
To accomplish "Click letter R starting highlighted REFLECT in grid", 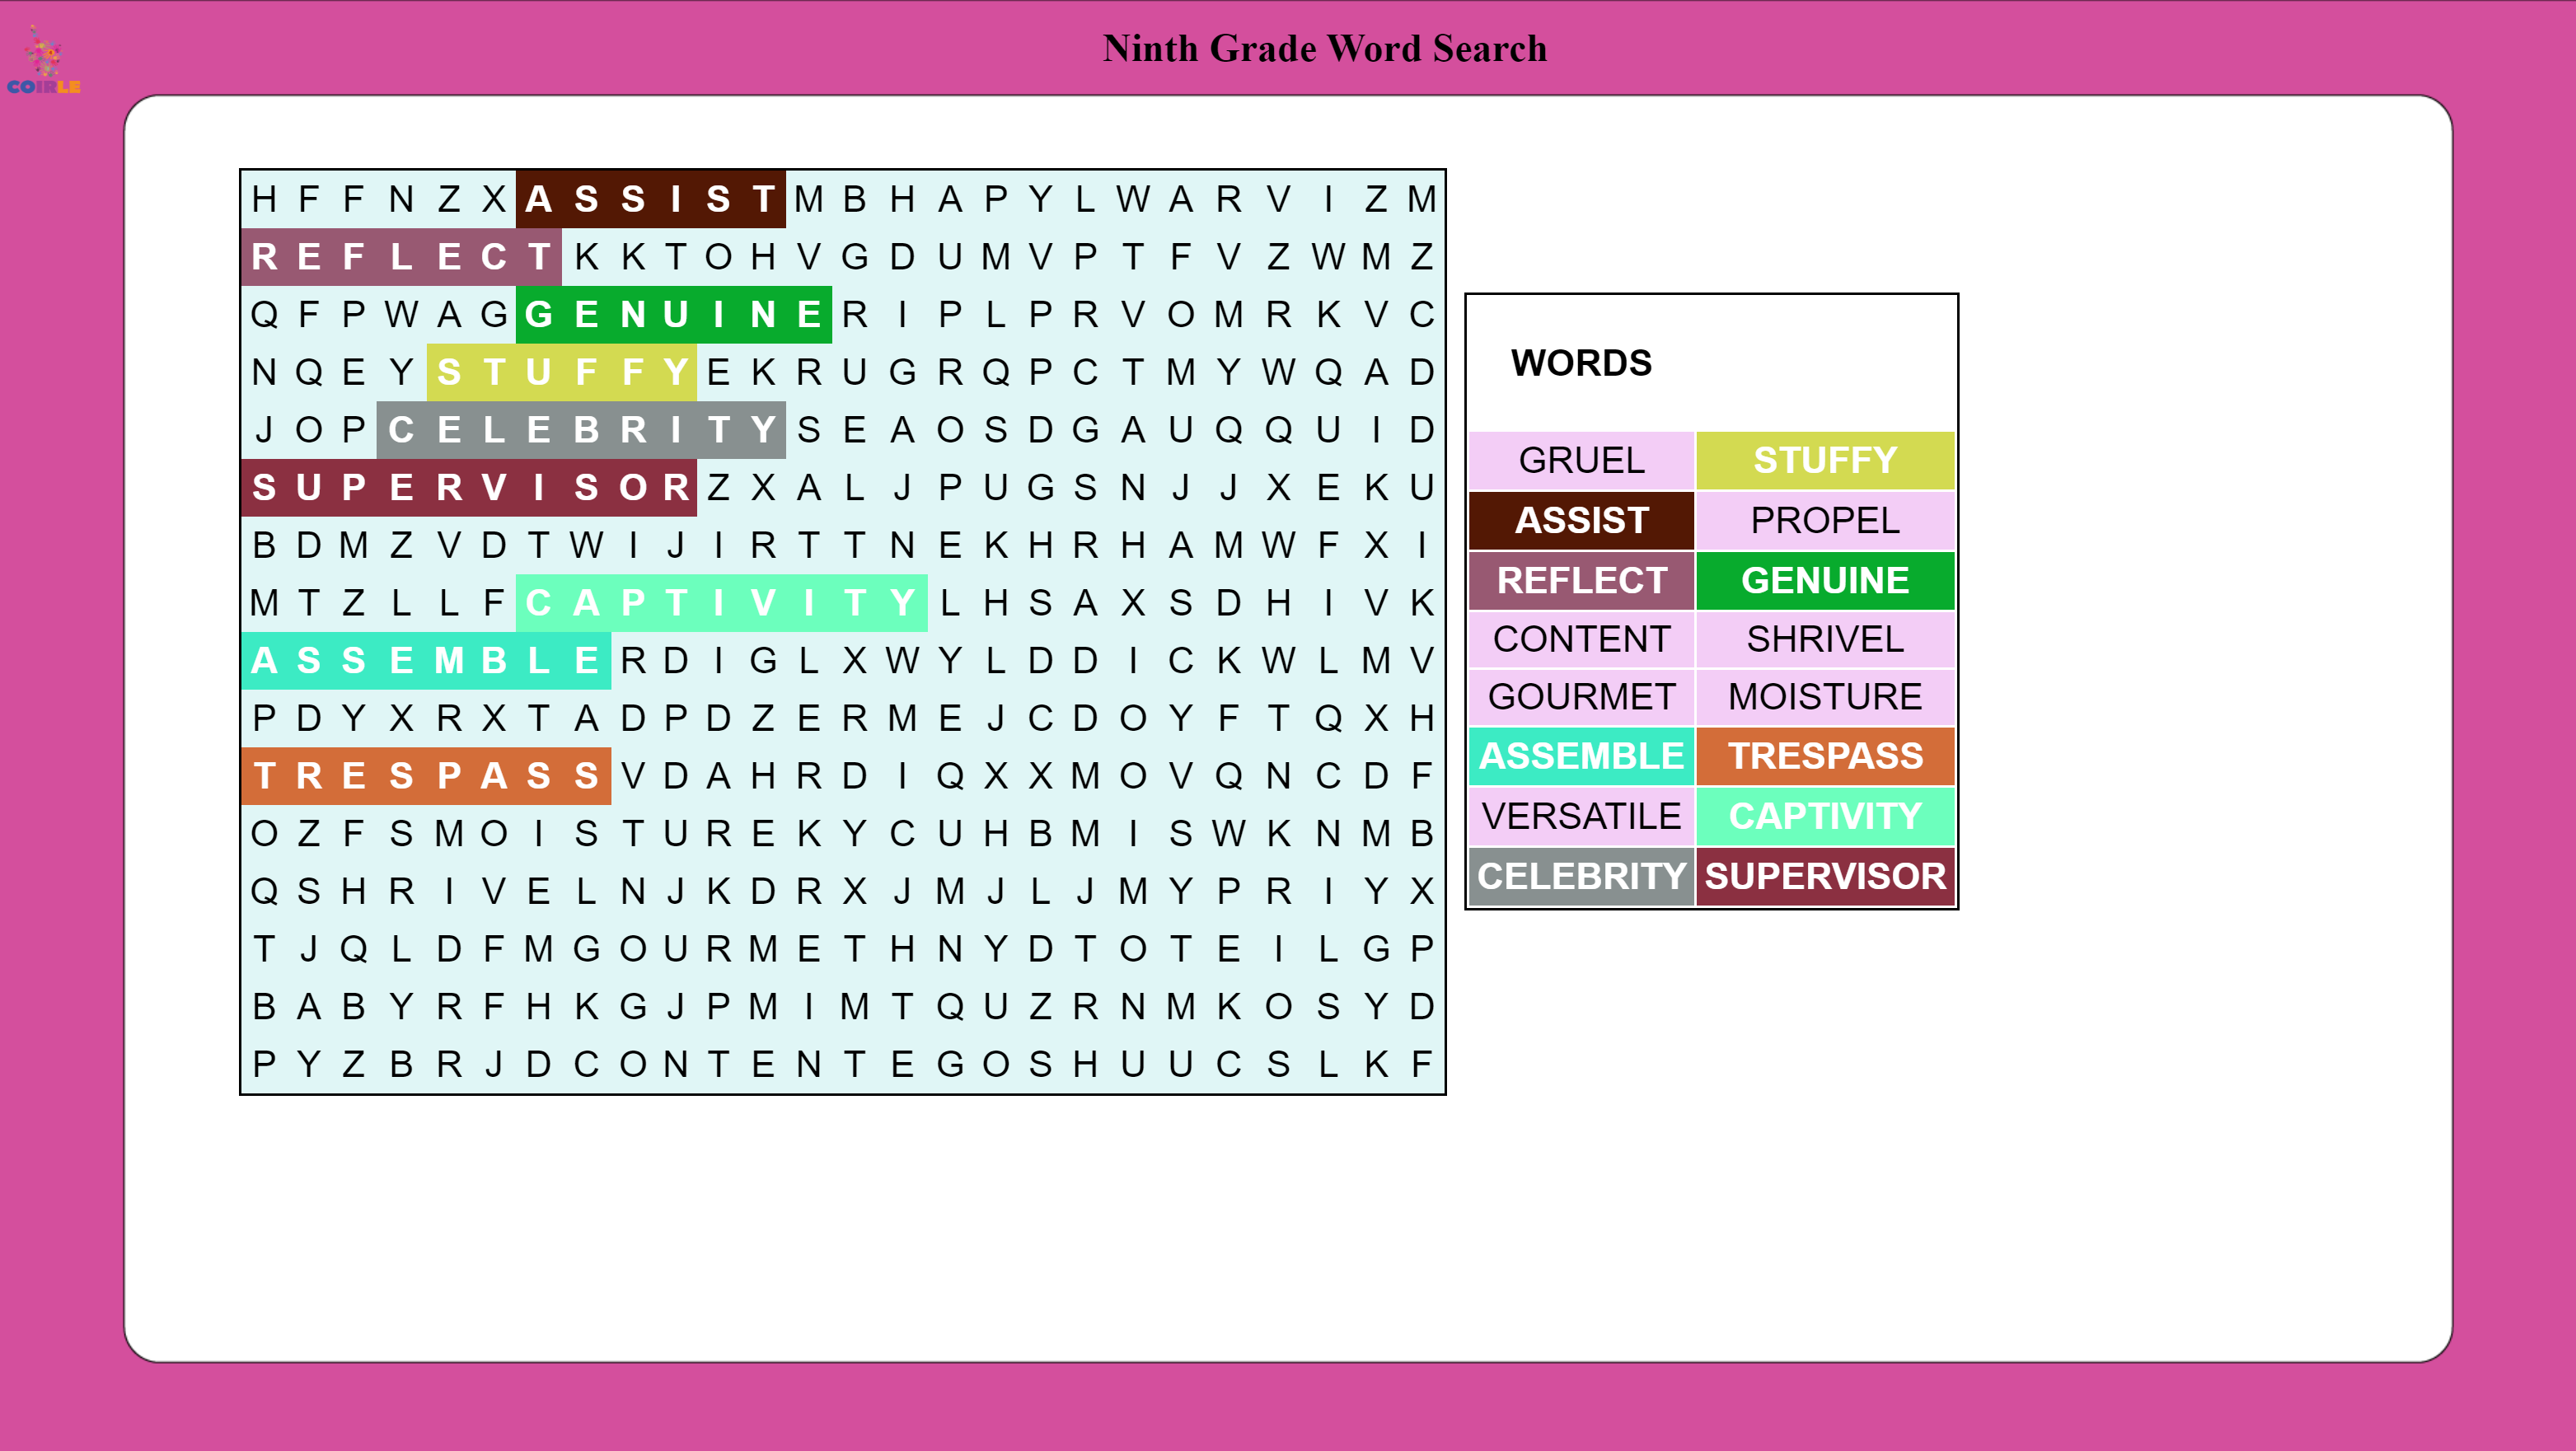I will [x=264, y=257].
